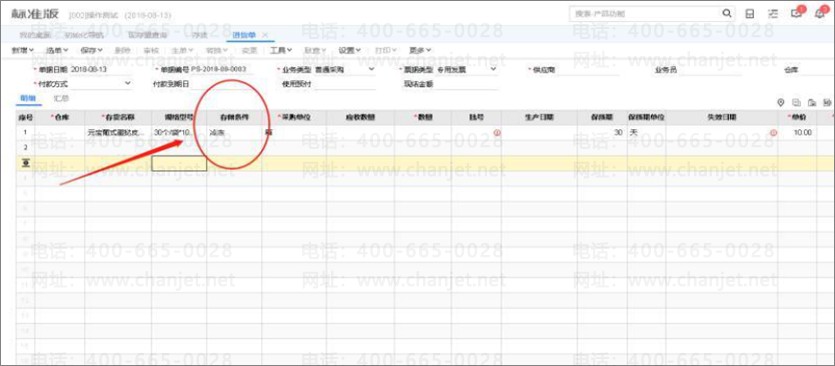This screenshot has height=366, width=835.
Task: Click the 采购单位 column header
Action: click(294, 117)
